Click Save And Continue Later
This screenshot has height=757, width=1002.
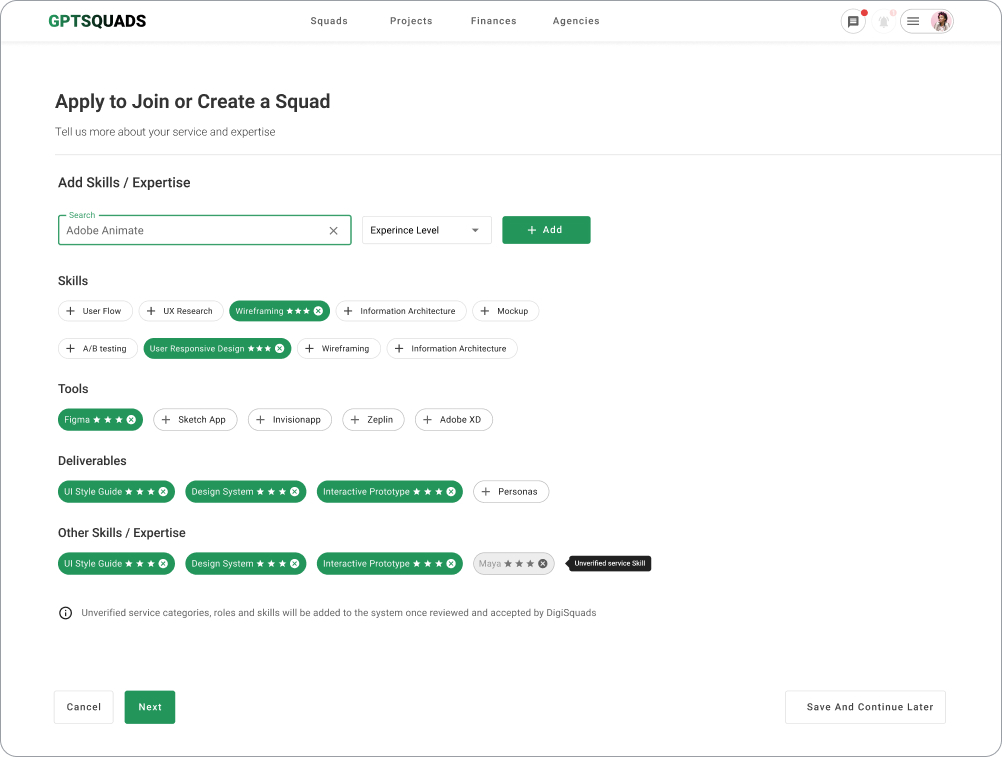tap(865, 707)
